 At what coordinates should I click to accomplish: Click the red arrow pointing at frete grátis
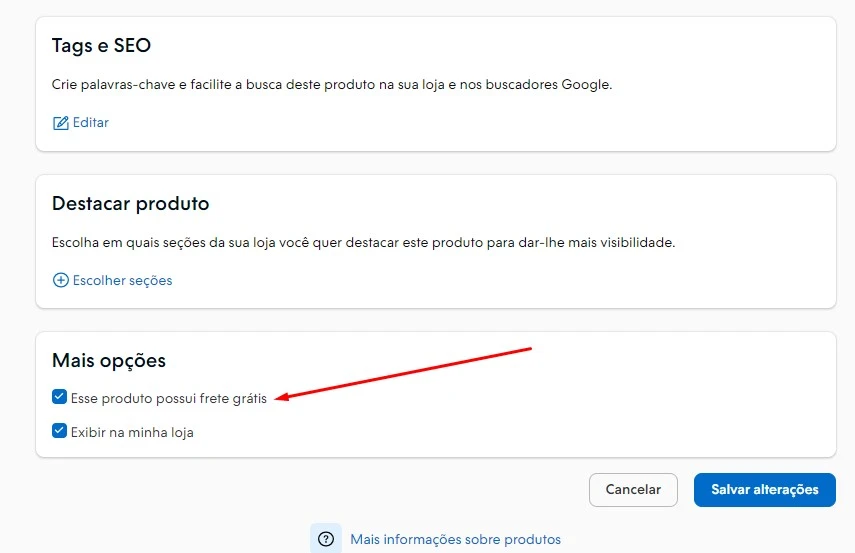click(x=403, y=373)
